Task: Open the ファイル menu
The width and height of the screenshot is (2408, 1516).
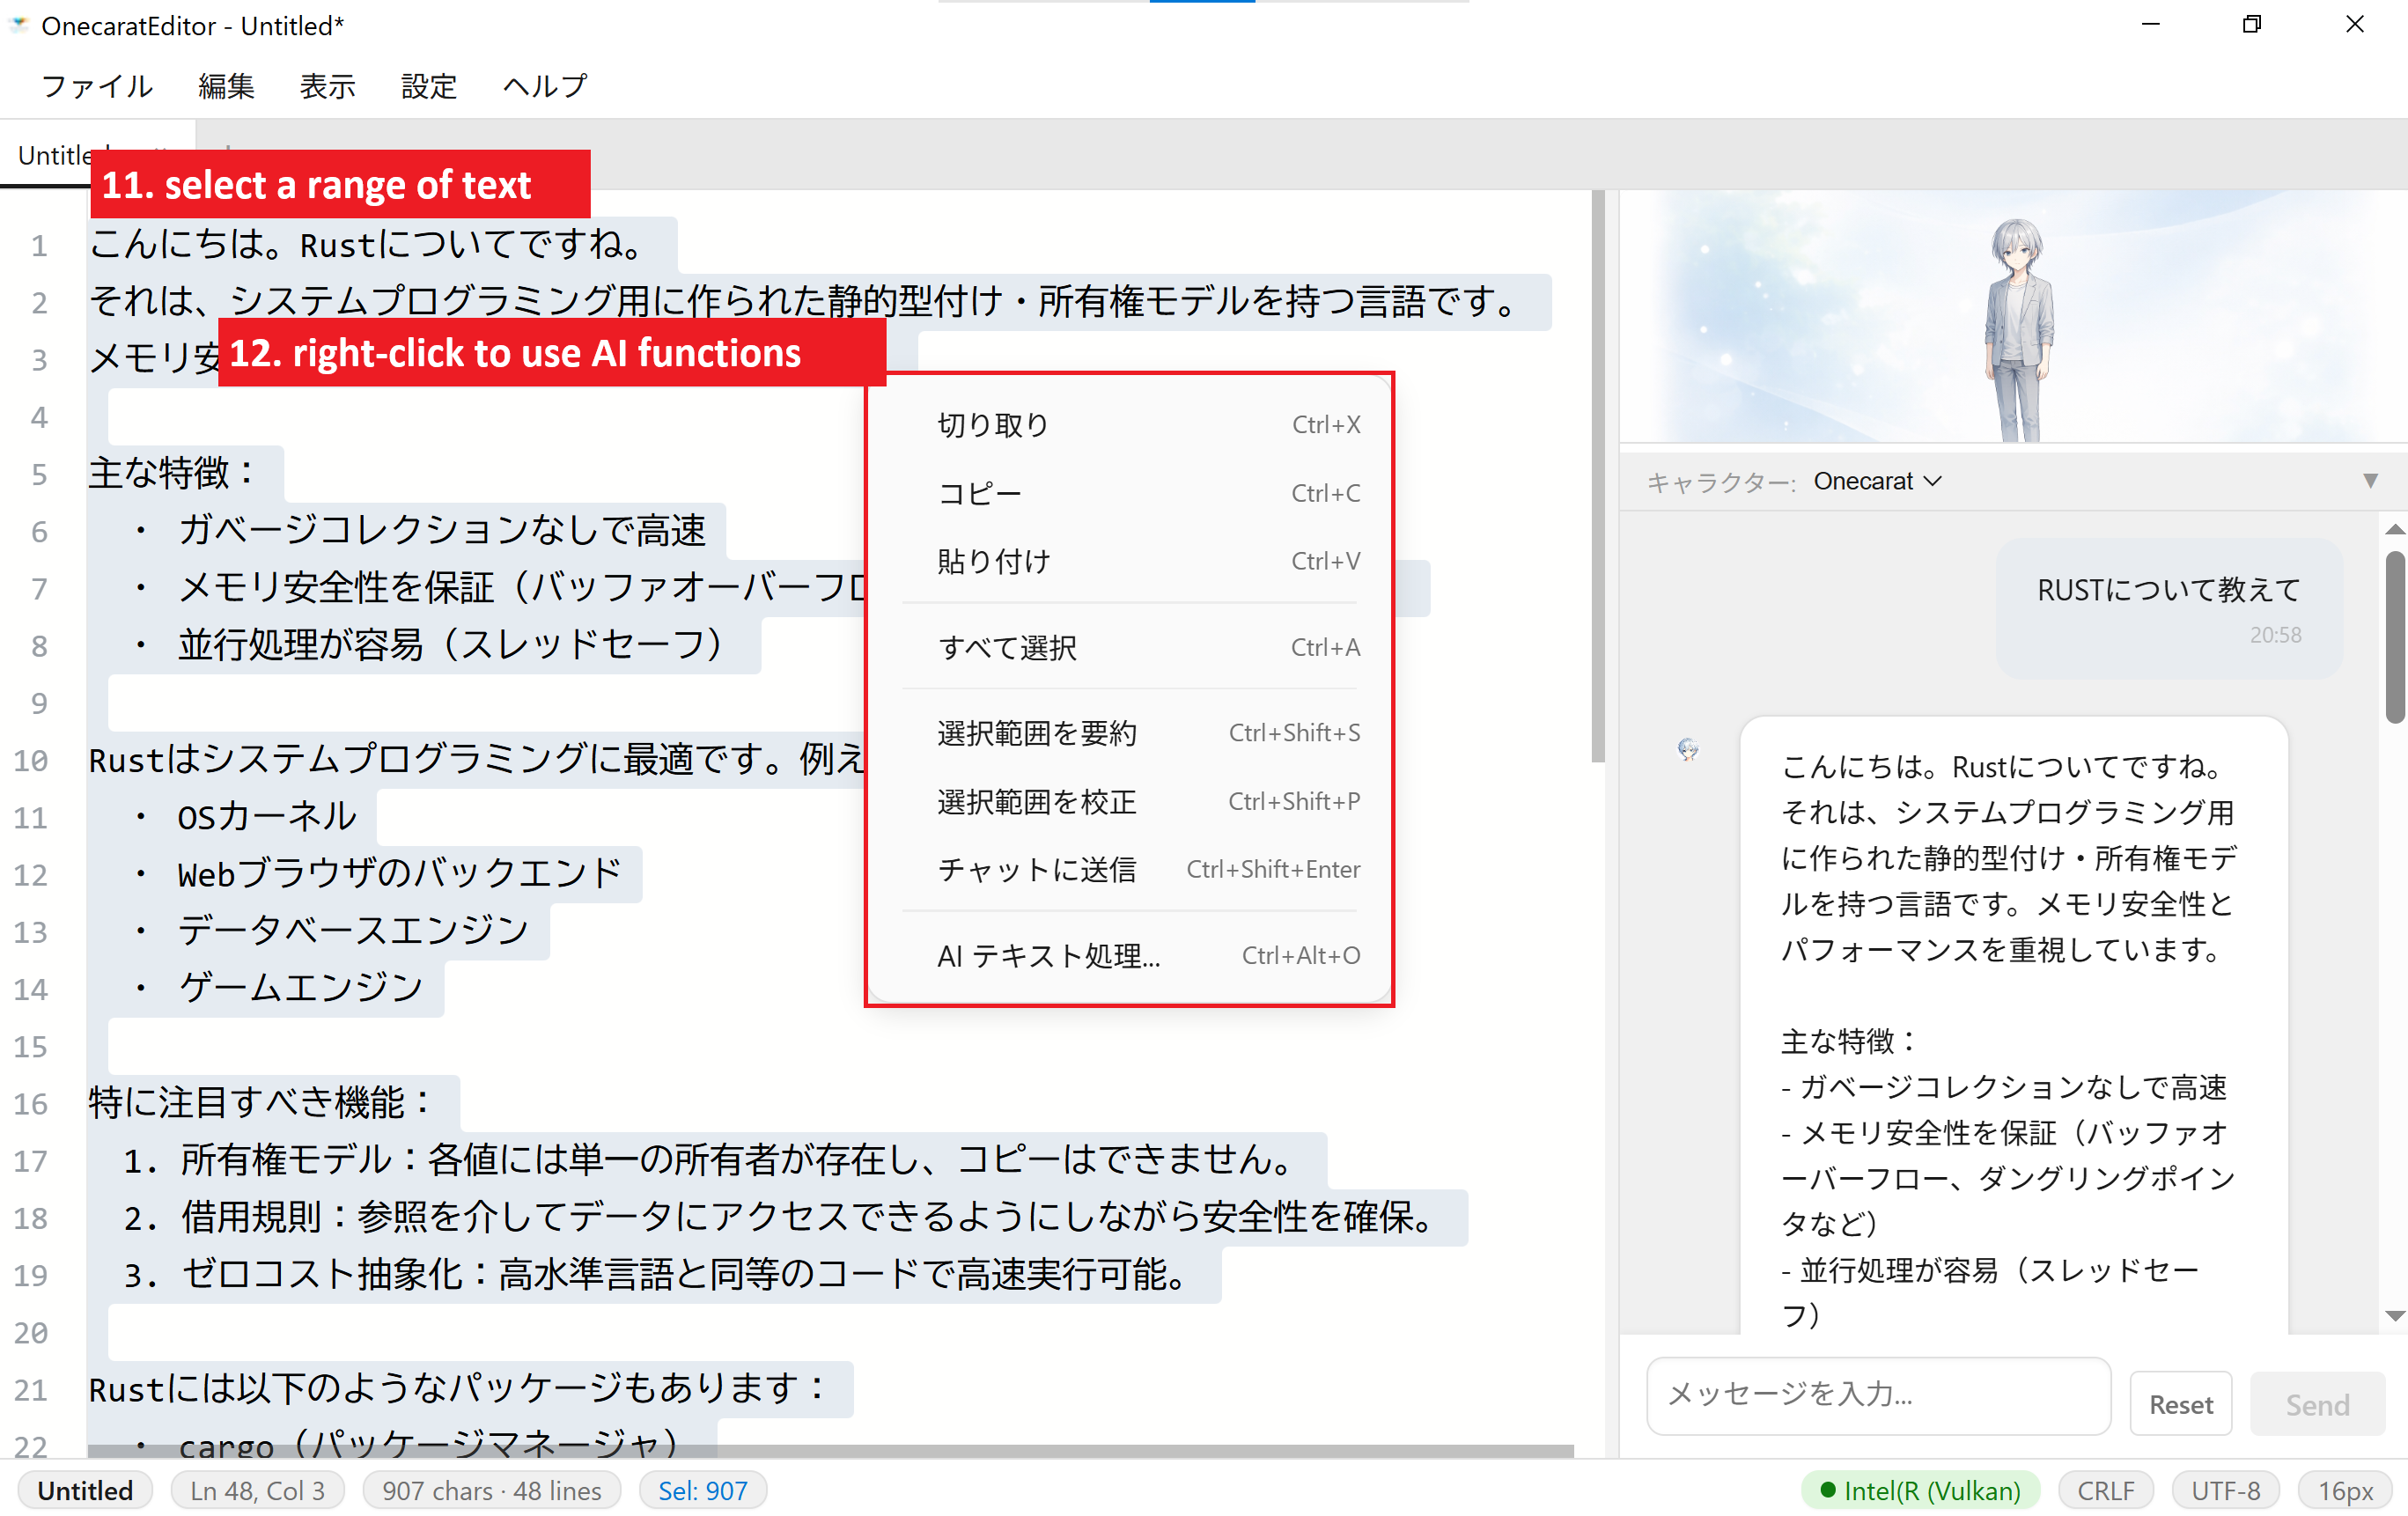Action: pyautogui.click(x=97, y=86)
